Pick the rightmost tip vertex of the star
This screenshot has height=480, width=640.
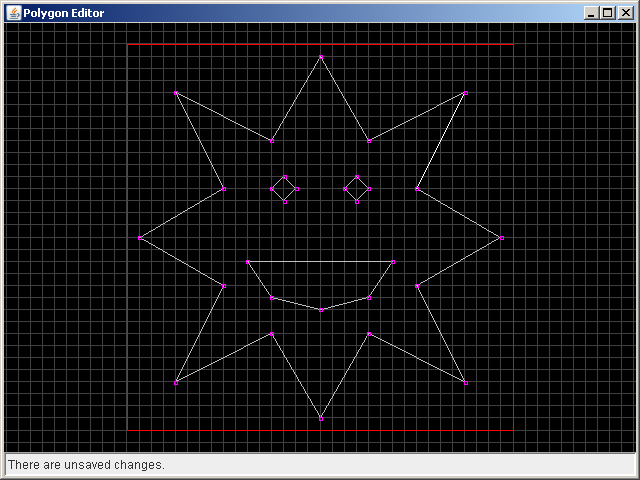coord(501,238)
